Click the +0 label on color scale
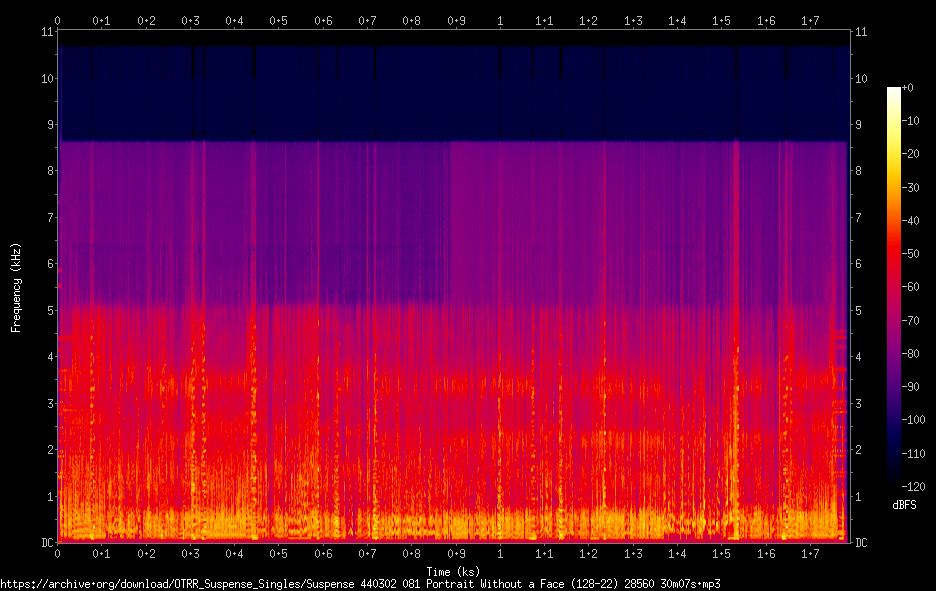 pos(907,88)
